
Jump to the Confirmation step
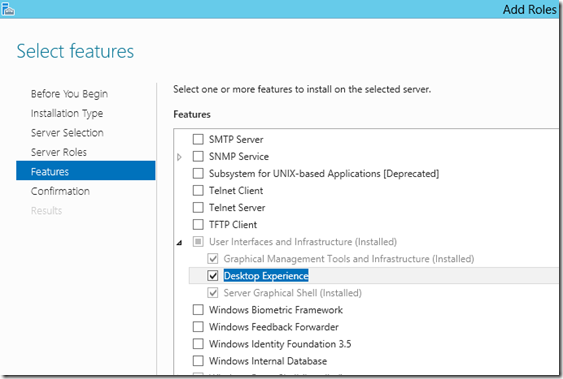click(60, 191)
